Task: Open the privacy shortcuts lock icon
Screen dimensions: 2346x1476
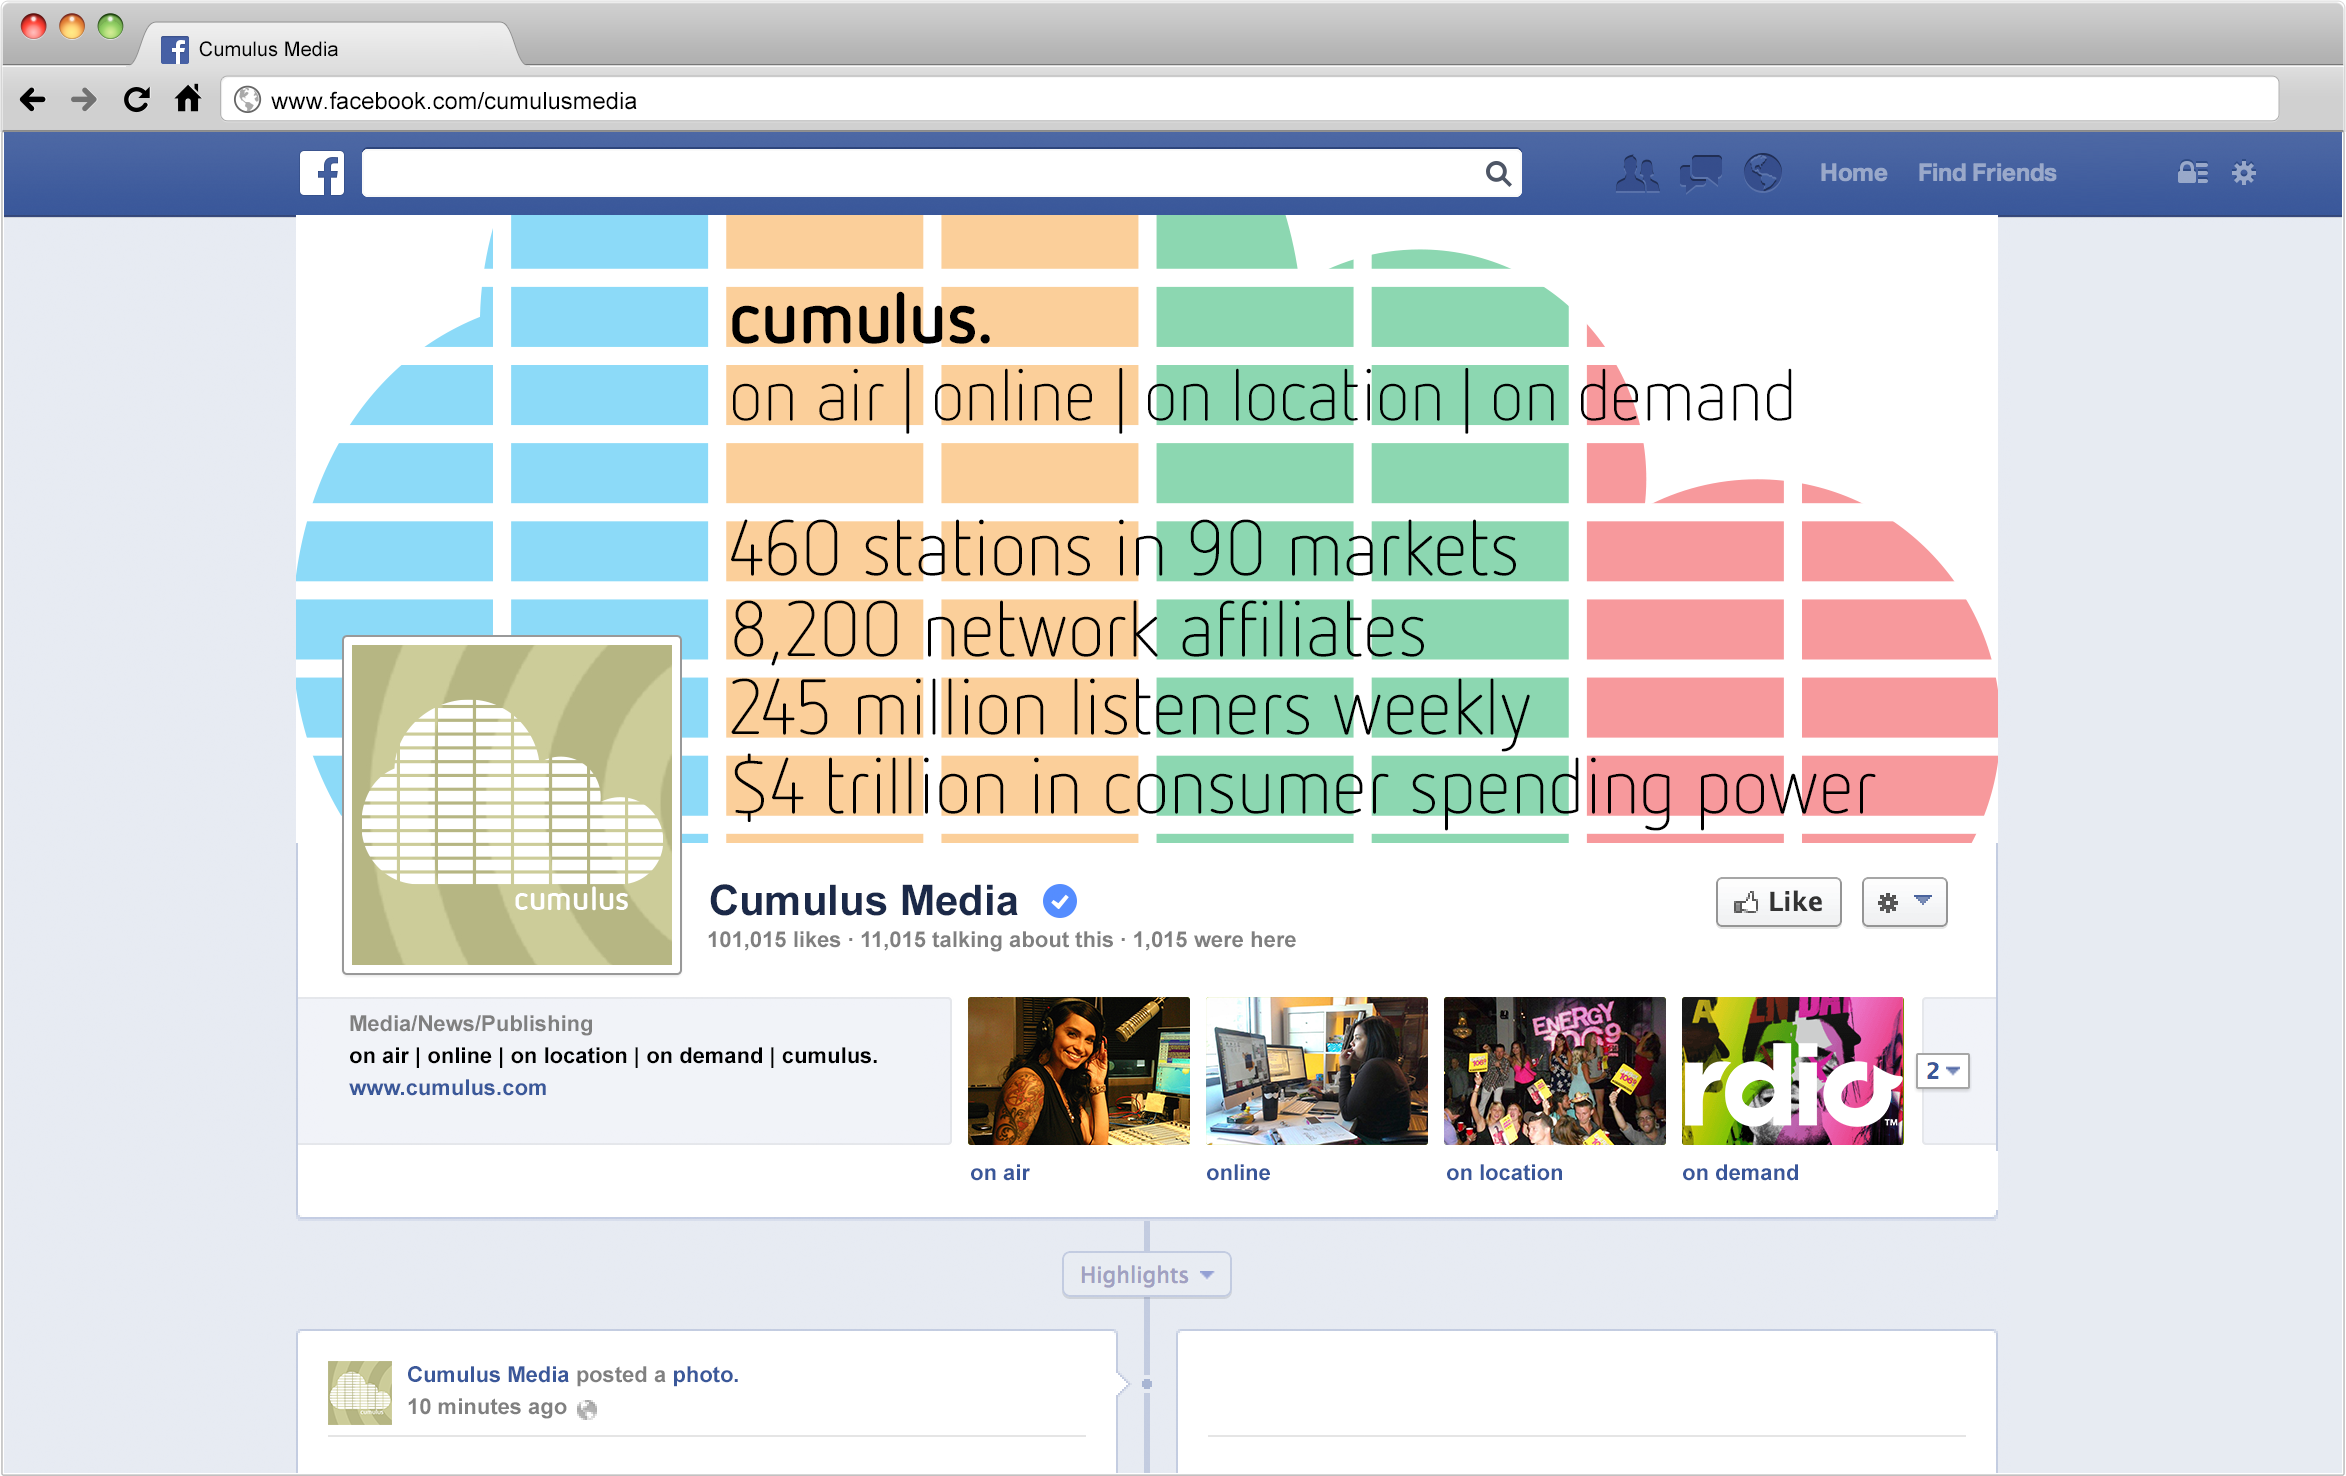Action: point(2192,173)
